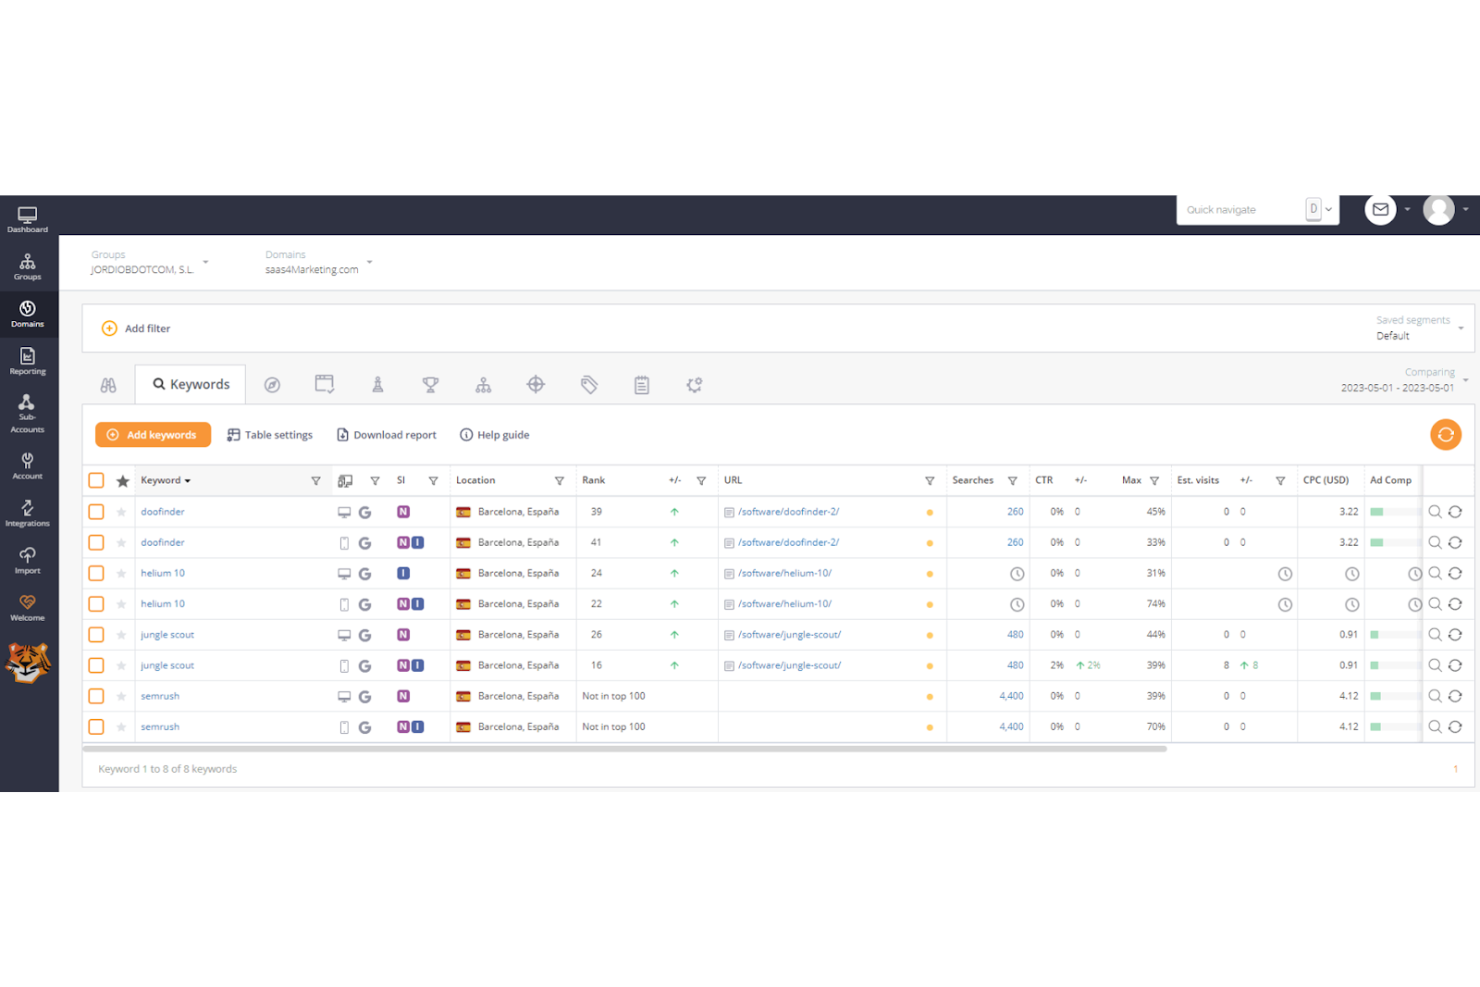Open the binoculars overview tab
Viewport: 1480px width, 987px height.
tap(108, 385)
